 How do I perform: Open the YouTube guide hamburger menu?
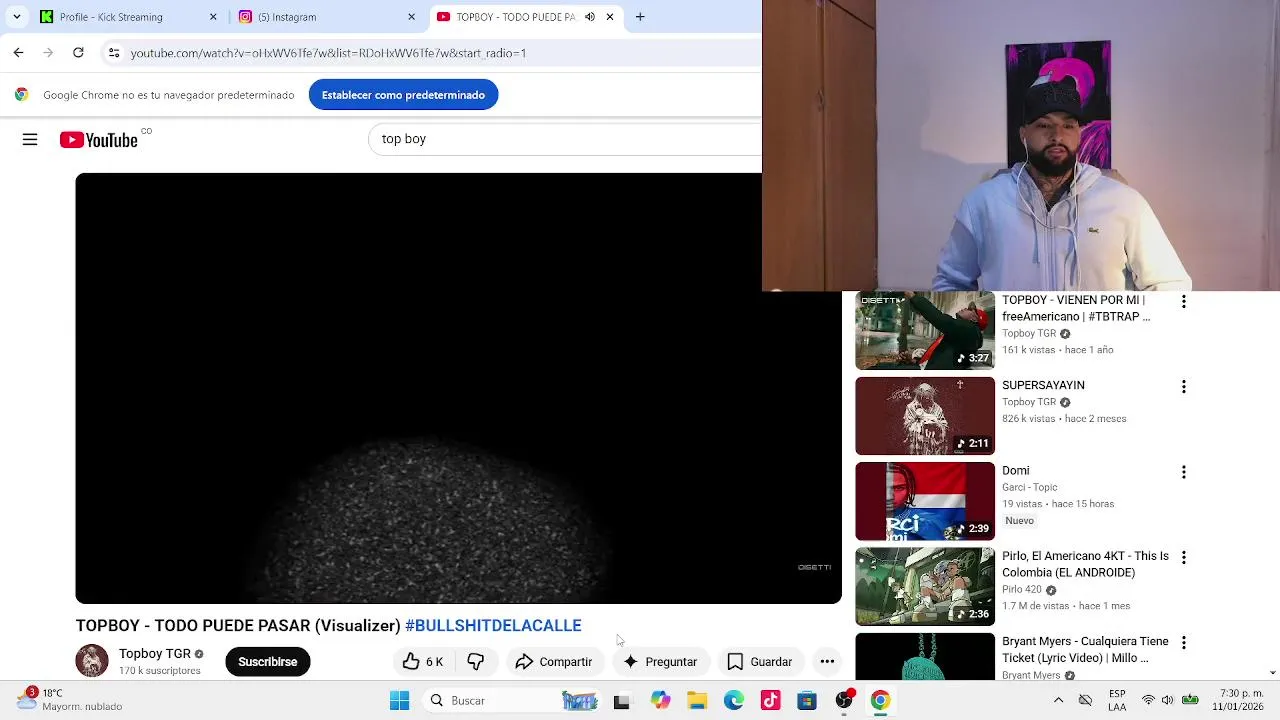click(x=30, y=140)
